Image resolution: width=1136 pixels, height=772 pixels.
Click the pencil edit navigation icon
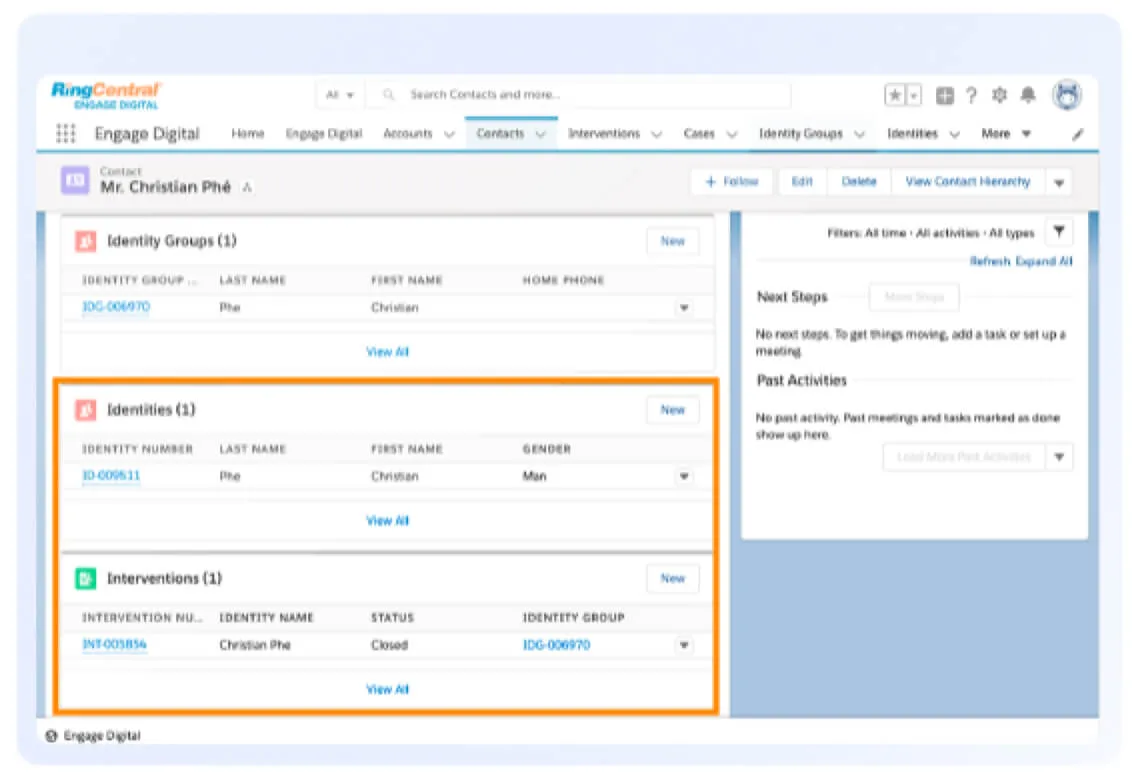point(1078,134)
